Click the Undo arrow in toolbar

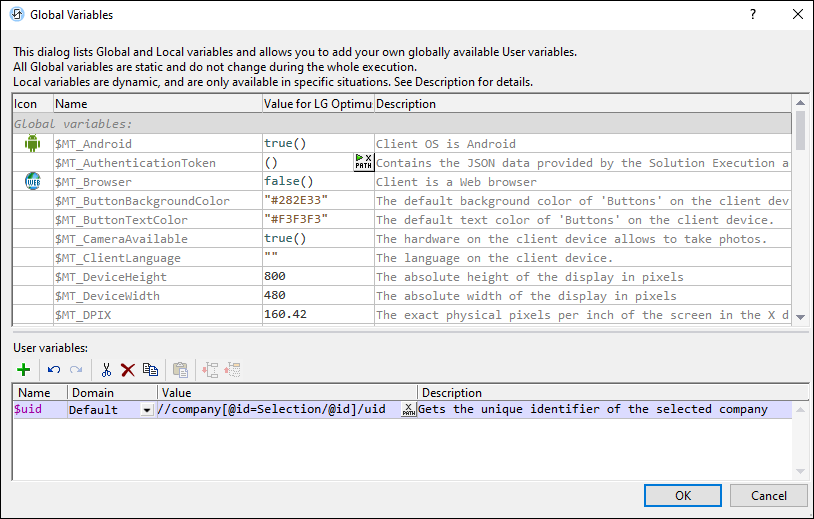click(53, 369)
